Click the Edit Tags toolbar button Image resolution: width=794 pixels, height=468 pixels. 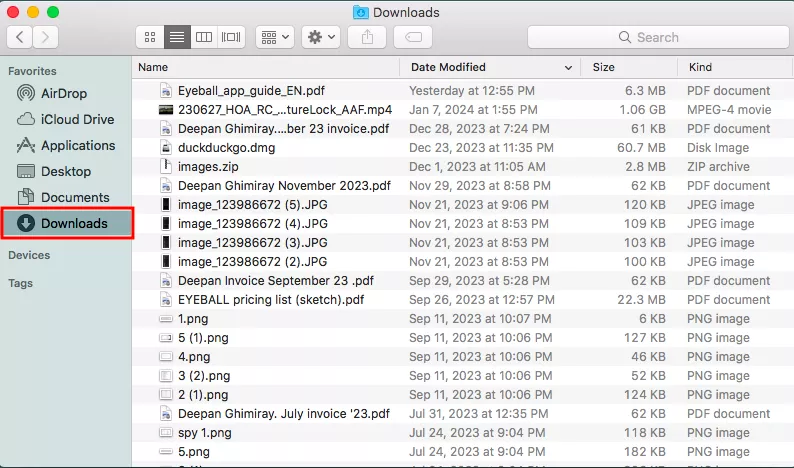[x=413, y=37]
